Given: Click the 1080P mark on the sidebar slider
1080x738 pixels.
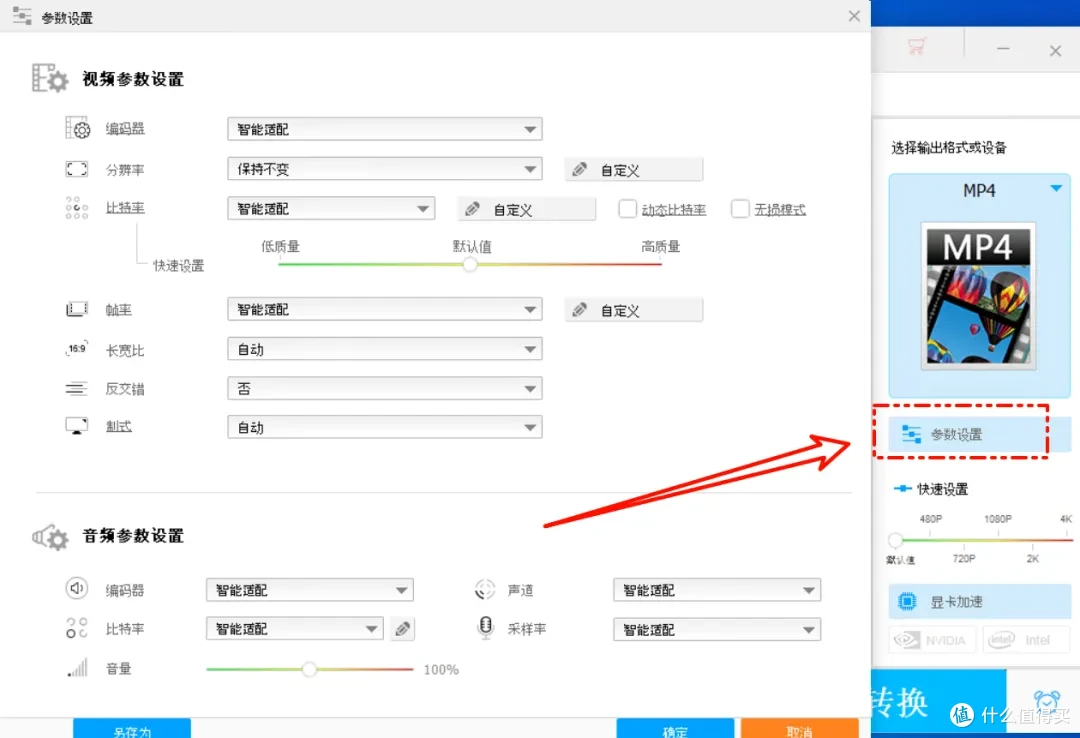Looking at the screenshot, I should 997,518.
